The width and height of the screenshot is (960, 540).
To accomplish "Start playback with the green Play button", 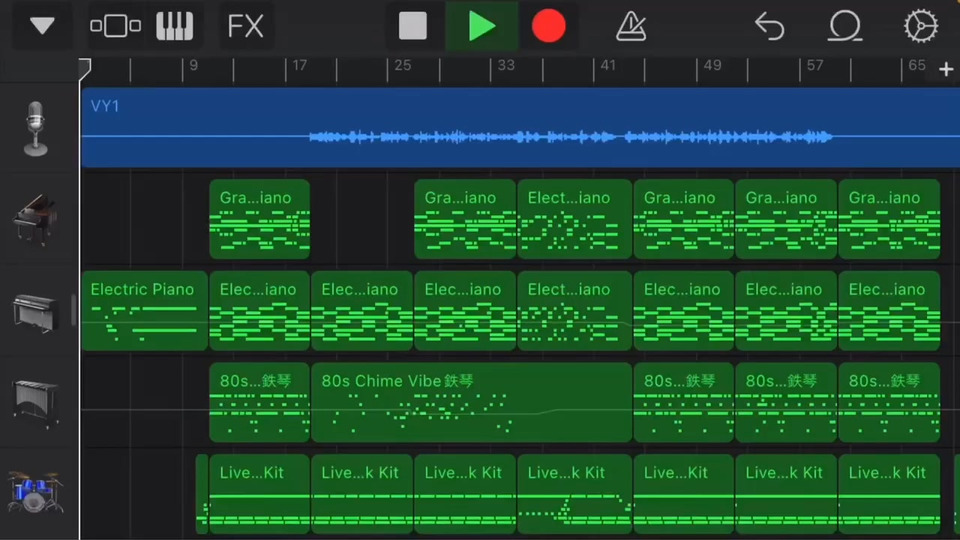I will (x=482, y=26).
